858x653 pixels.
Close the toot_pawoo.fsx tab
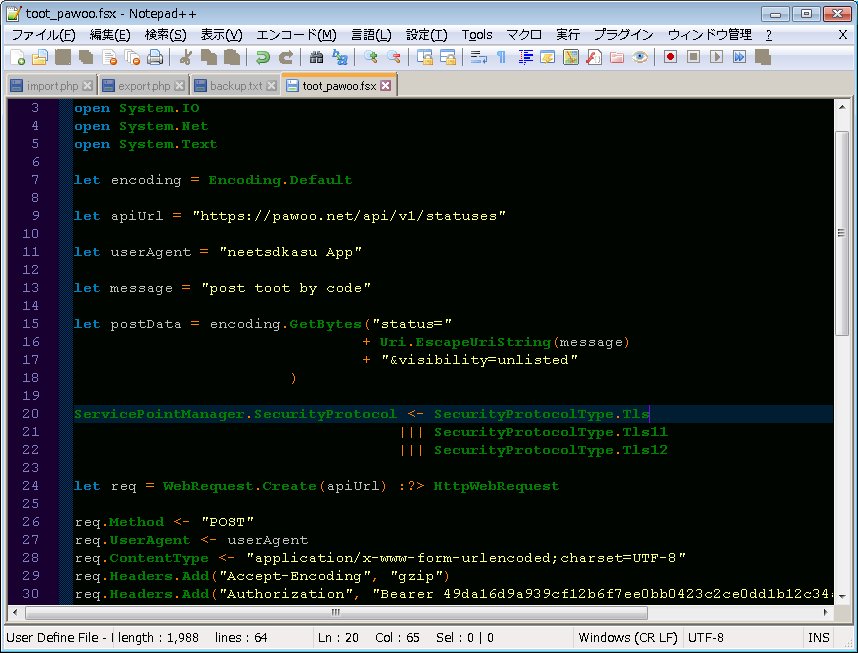(x=386, y=85)
